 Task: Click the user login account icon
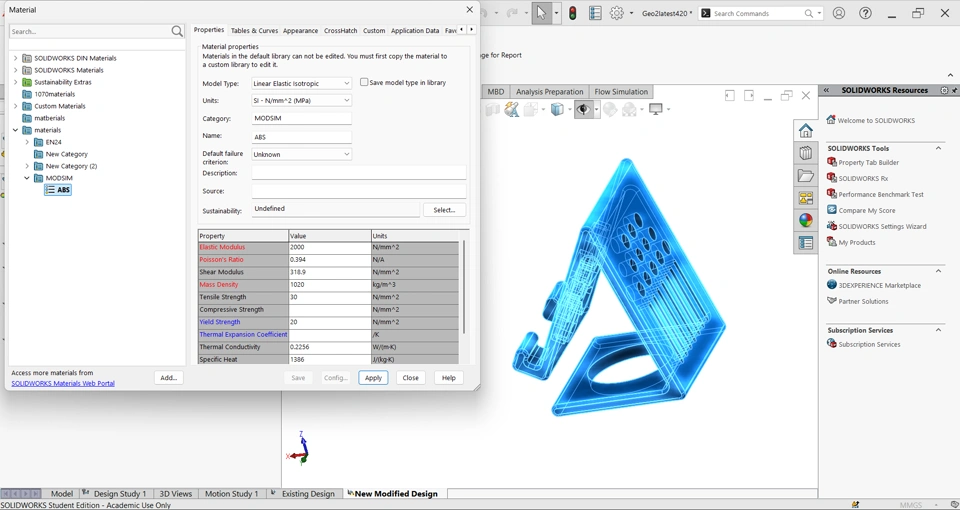839,13
